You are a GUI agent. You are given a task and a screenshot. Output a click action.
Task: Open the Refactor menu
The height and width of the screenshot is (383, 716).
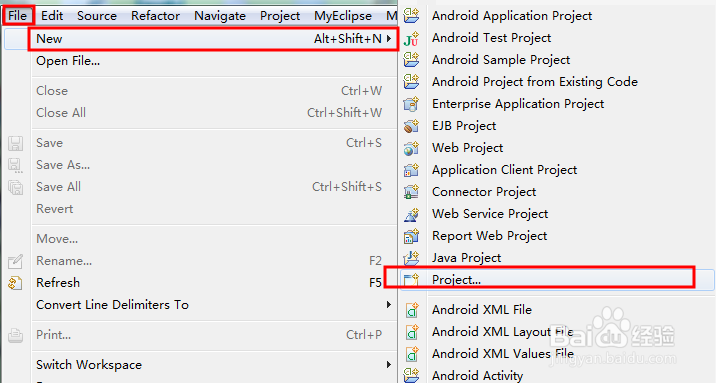click(x=155, y=16)
